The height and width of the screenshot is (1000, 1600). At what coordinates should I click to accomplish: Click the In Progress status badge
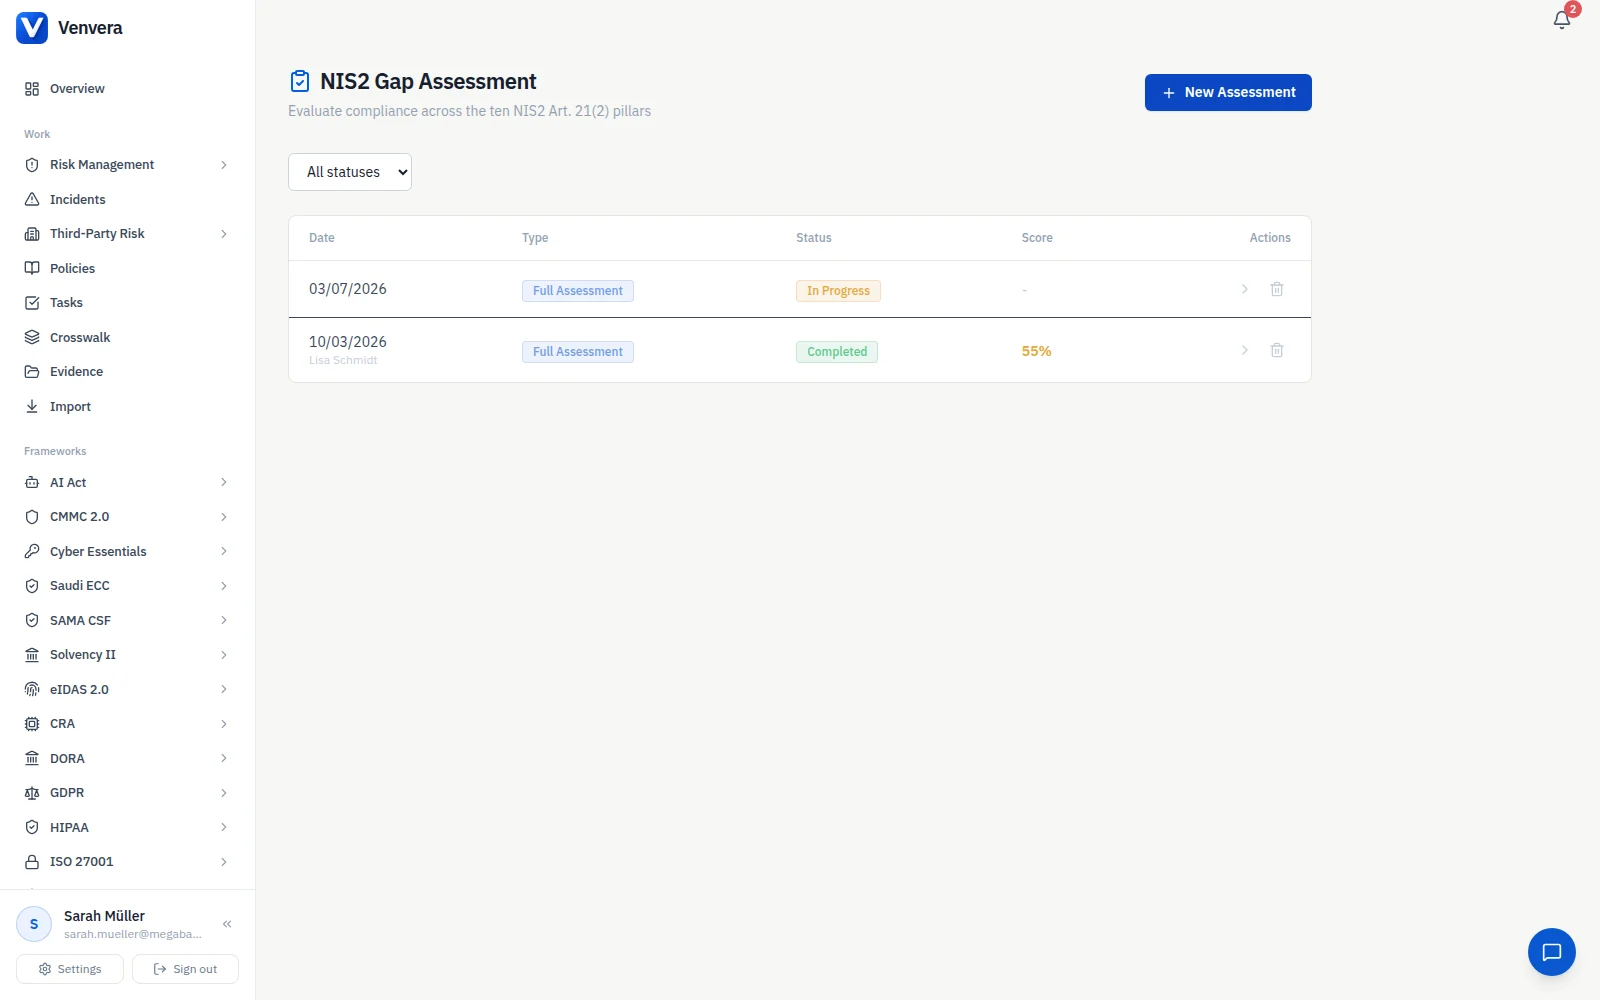click(x=838, y=291)
